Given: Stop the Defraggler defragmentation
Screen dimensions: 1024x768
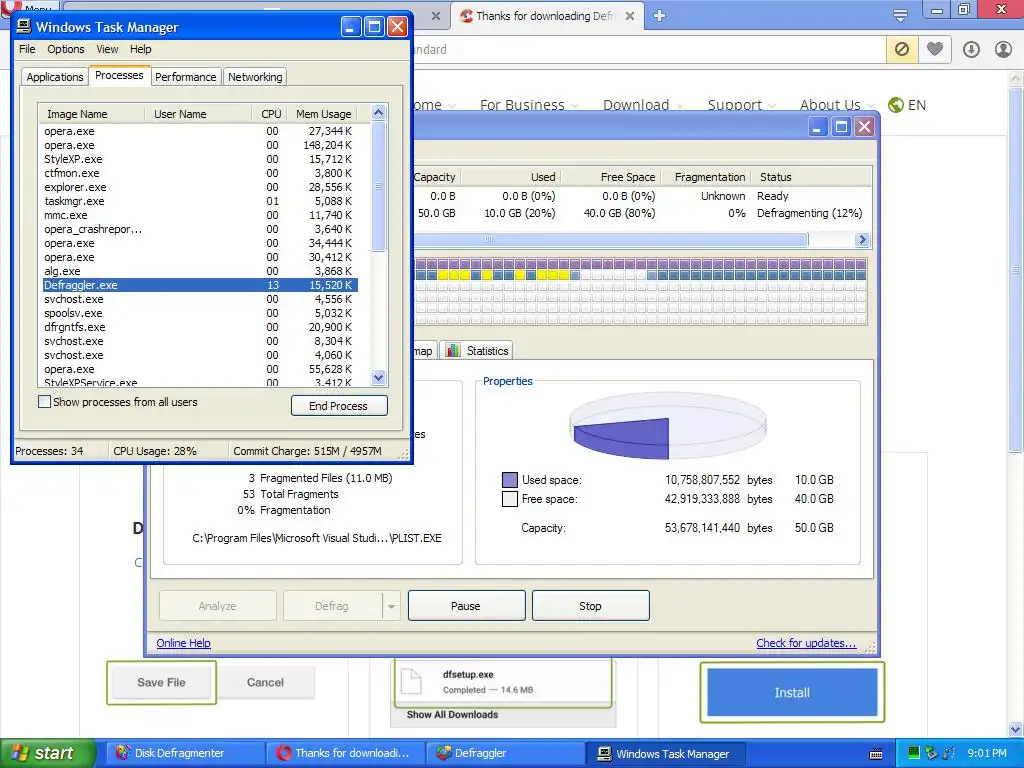Looking at the screenshot, I should [590, 606].
